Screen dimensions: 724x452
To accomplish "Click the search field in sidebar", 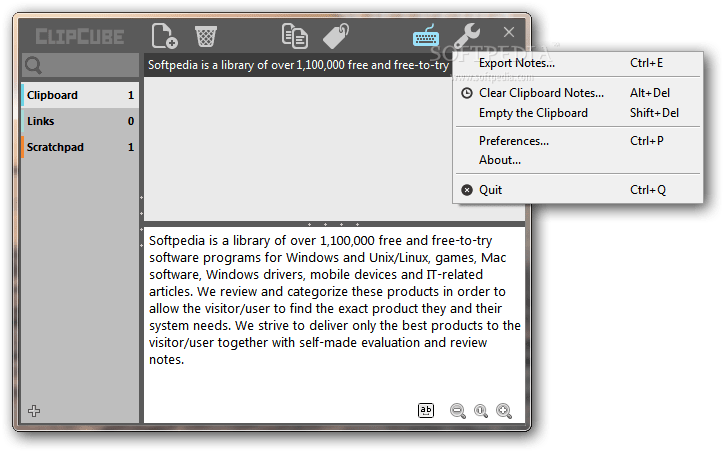I will 80,65.
